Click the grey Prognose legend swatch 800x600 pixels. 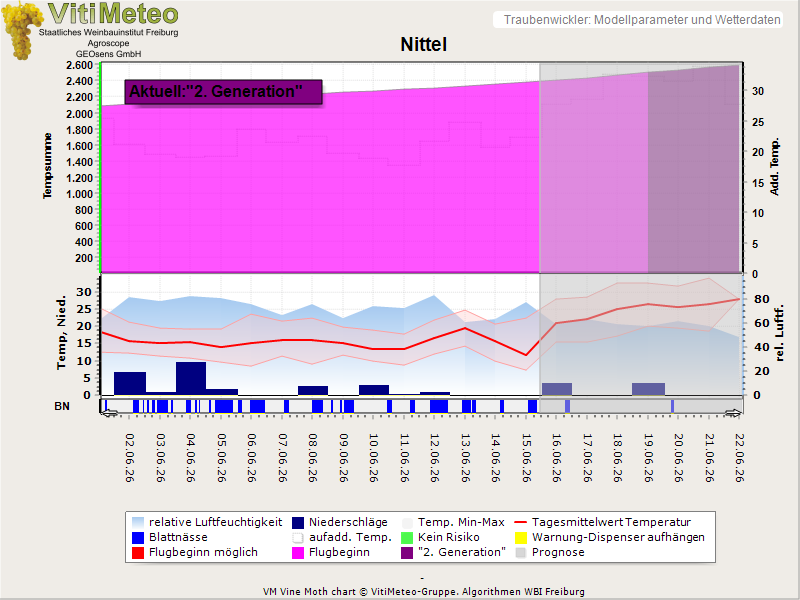tap(520, 553)
